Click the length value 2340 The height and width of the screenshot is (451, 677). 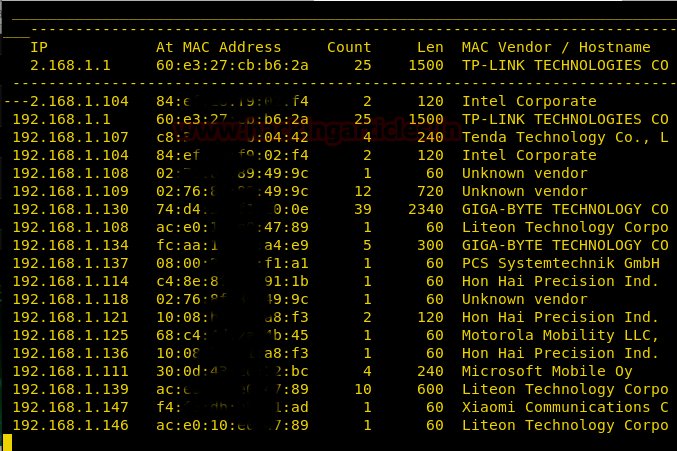pyautogui.click(x=426, y=209)
